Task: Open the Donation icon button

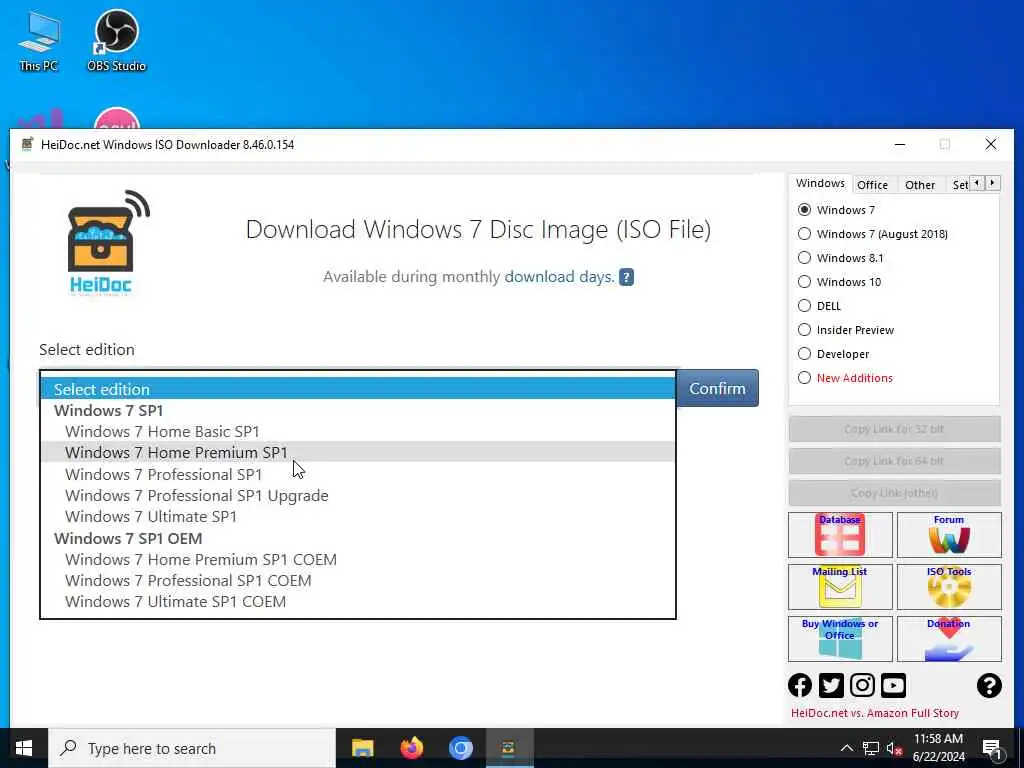Action: coord(949,639)
